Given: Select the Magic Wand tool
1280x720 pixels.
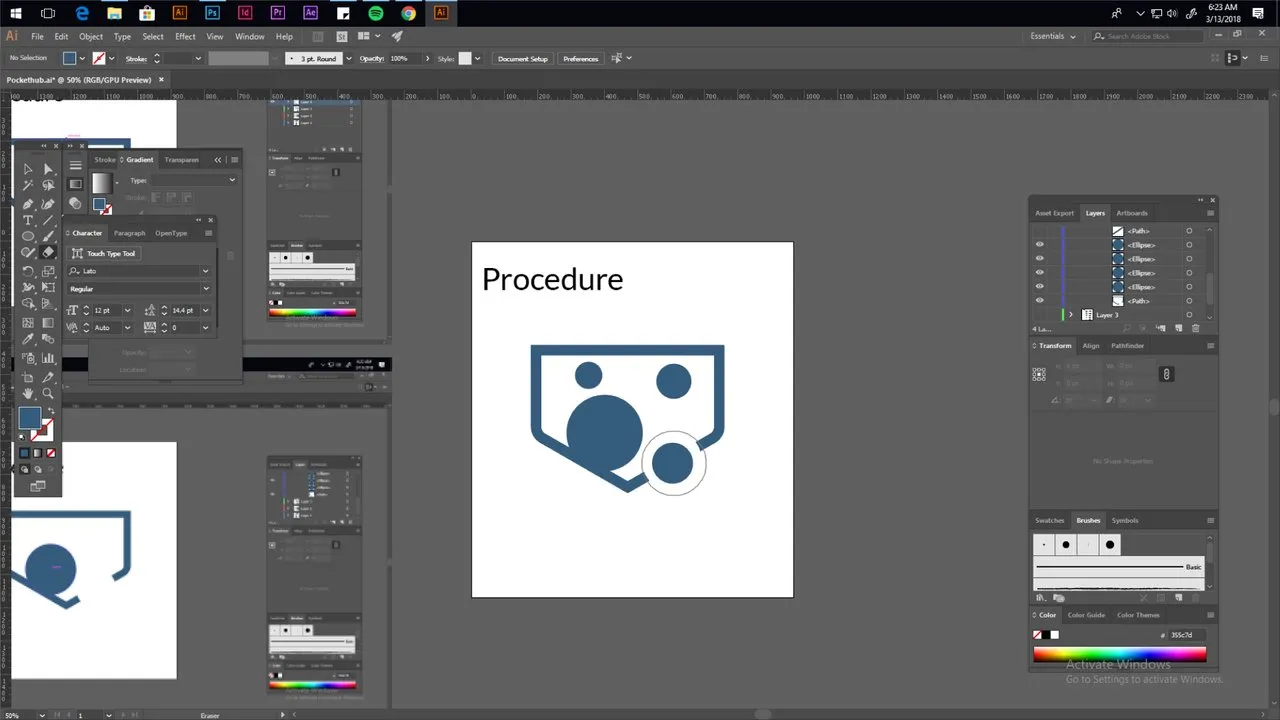Looking at the screenshot, I should point(28,186).
